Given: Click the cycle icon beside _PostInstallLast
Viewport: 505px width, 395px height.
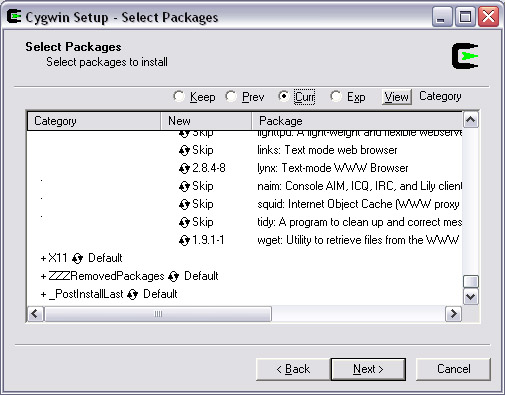Looking at the screenshot, I should 133,294.
